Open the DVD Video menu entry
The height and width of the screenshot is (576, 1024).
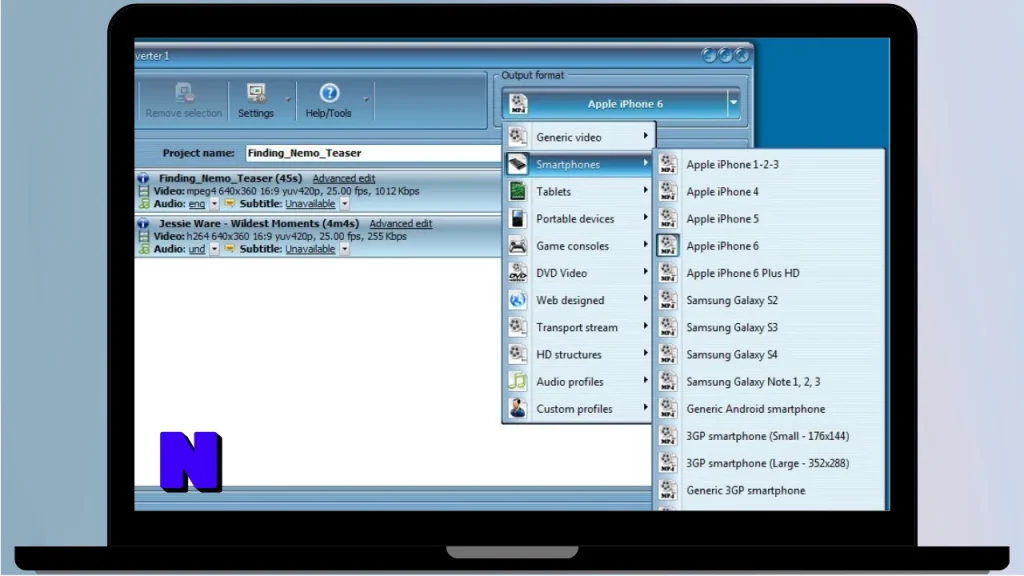point(578,273)
